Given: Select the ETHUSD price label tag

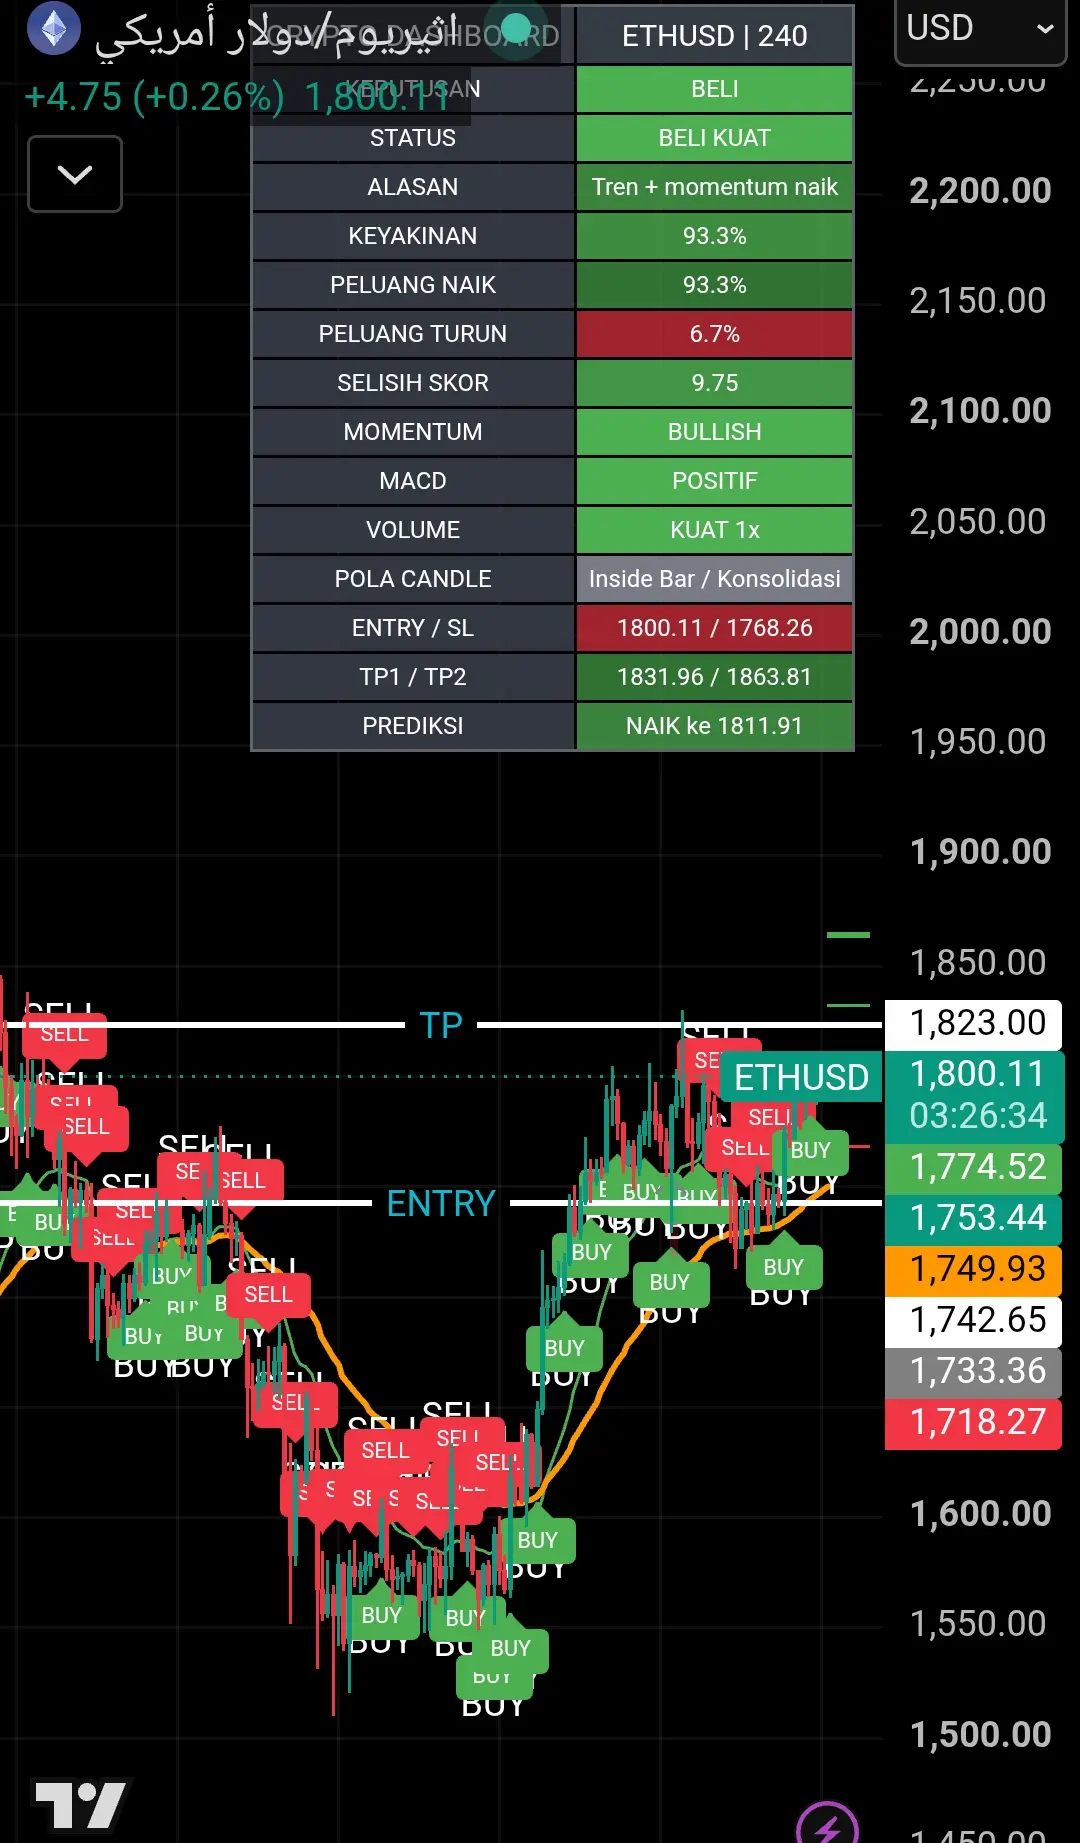Looking at the screenshot, I should [801, 1077].
